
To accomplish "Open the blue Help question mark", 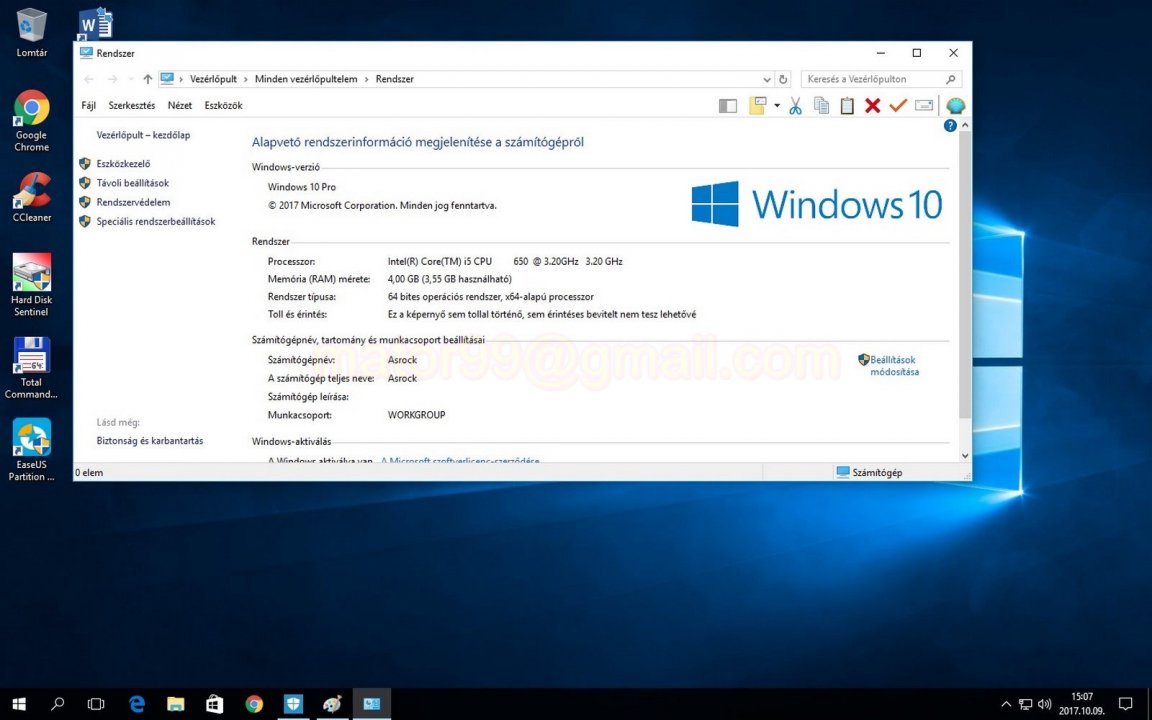I will tap(949, 126).
